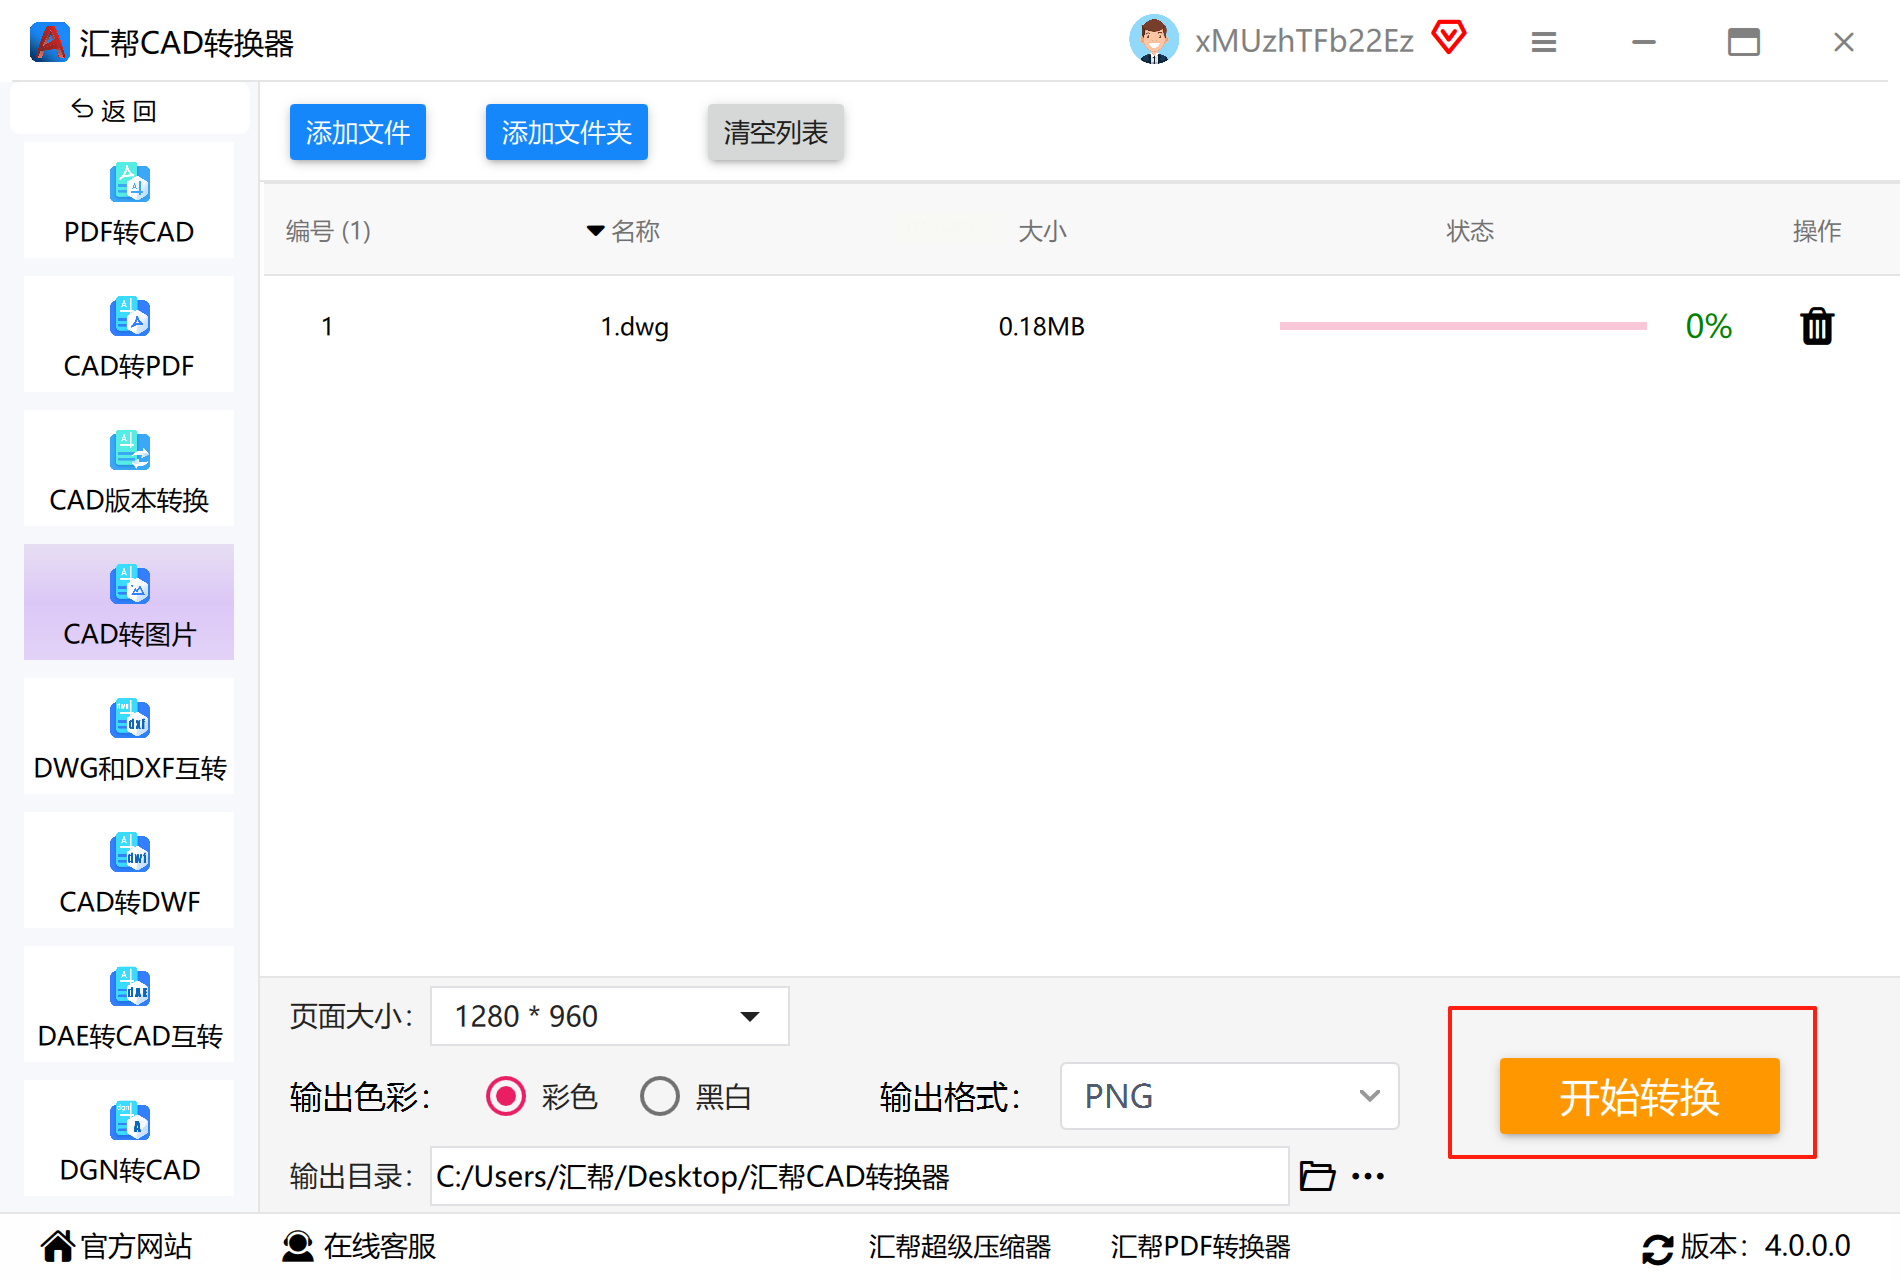Click the 清空列表 button
The image size is (1900, 1280).
[776, 132]
